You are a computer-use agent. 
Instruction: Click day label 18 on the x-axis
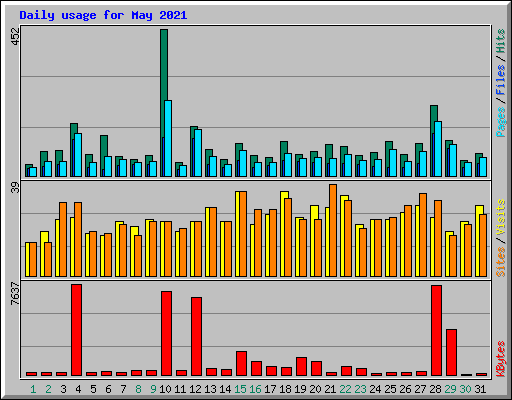[285, 389]
